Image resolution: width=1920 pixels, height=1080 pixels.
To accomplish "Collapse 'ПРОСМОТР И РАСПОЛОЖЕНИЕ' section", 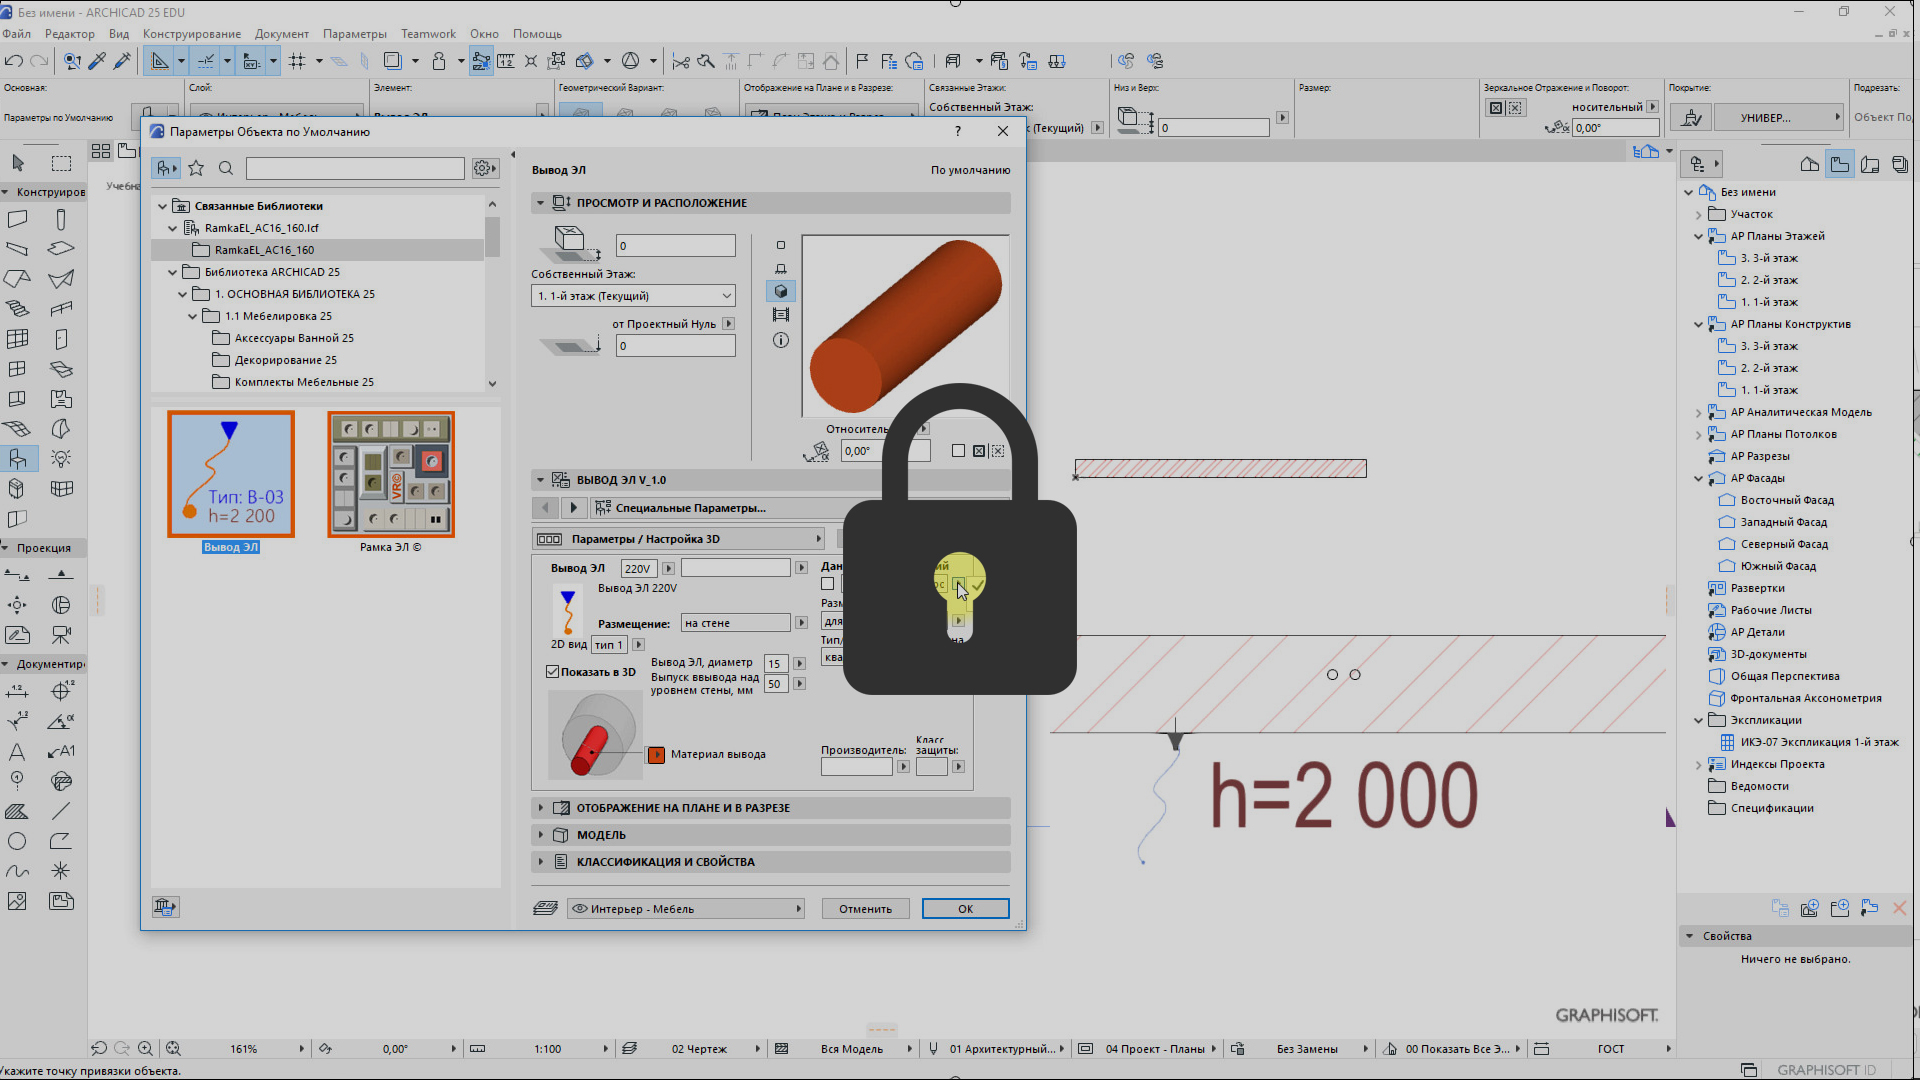I will (541, 203).
